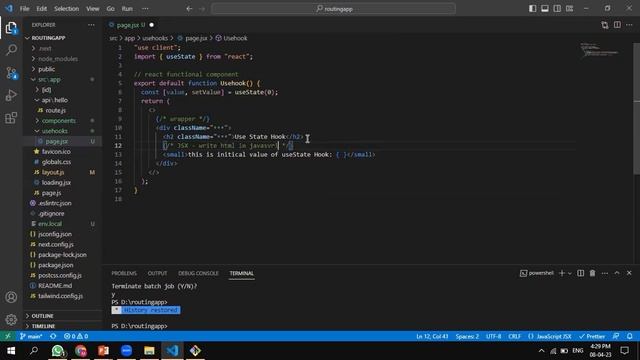640x360 pixels.
Task: Go back using the navigation arrow
Action: (189, 9)
